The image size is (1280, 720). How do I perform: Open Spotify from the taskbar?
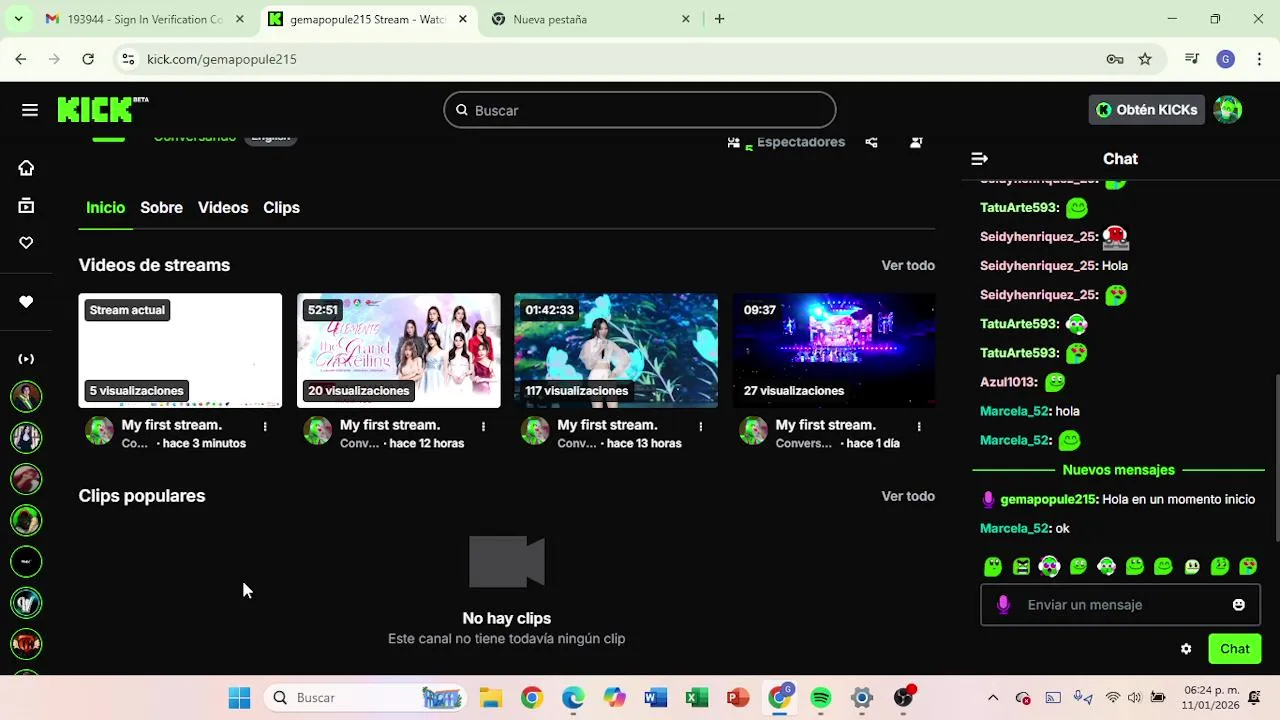(x=821, y=698)
